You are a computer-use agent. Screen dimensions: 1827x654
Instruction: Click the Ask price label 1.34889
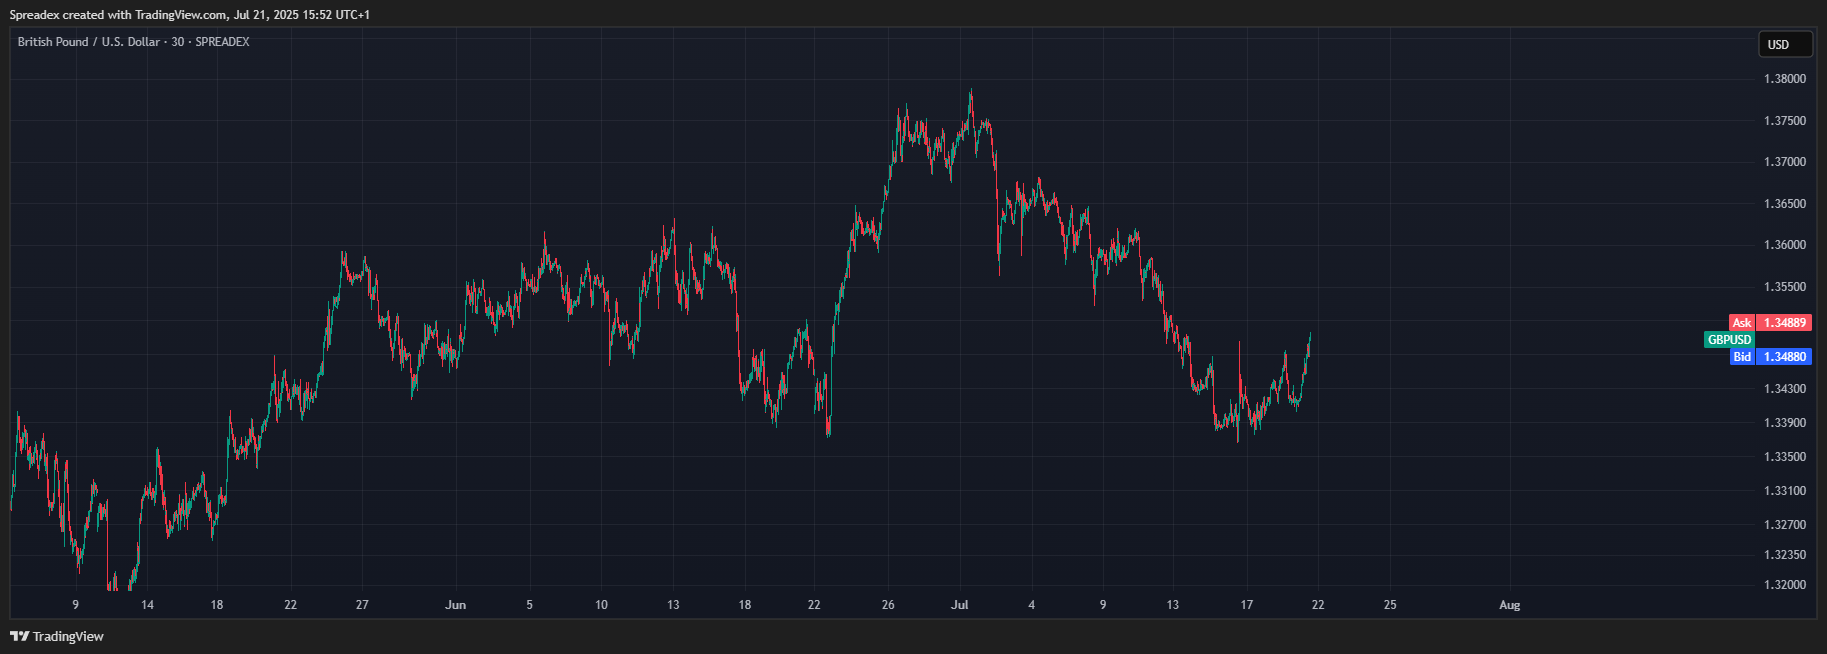tap(1785, 323)
